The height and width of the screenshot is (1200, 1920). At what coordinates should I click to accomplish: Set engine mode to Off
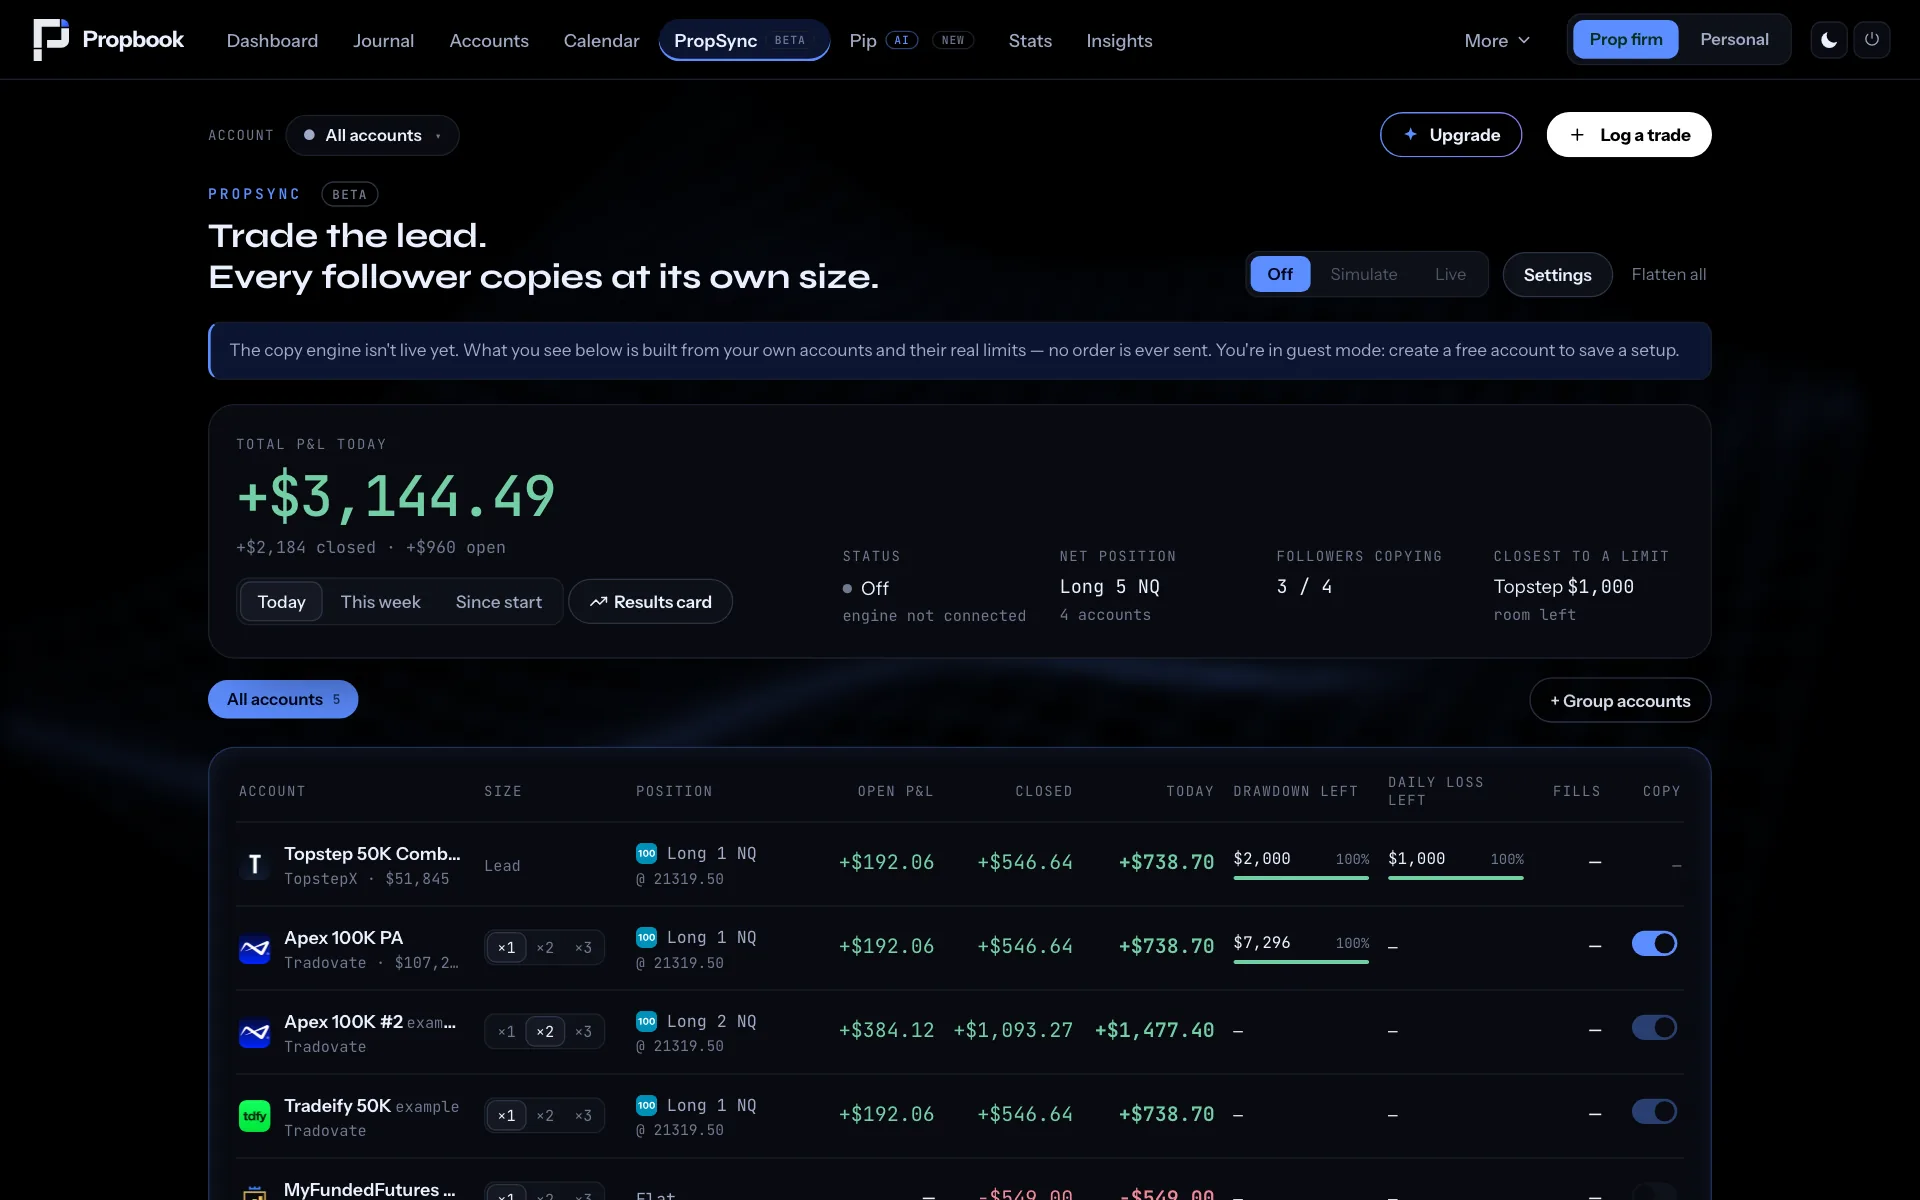pyautogui.click(x=1280, y=274)
